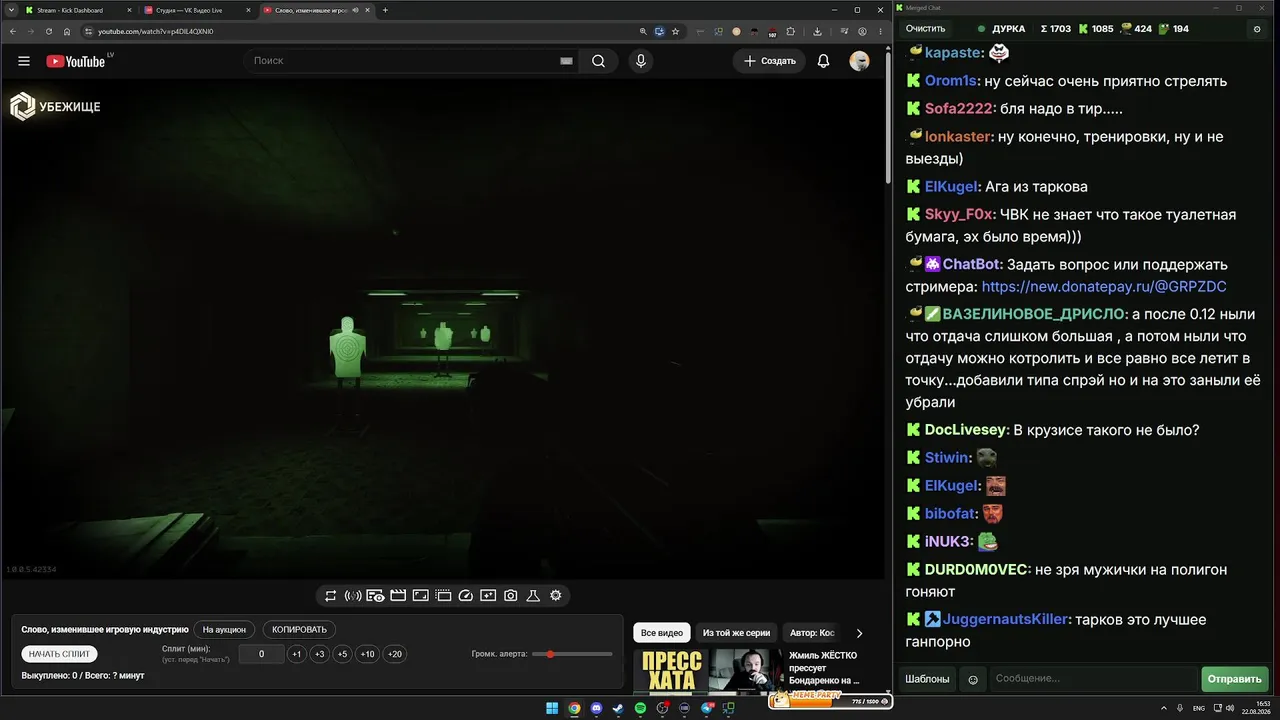Switch to the Stream - Kick Dashboard tab
The height and width of the screenshot is (720, 1280).
click(x=78, y=10)
